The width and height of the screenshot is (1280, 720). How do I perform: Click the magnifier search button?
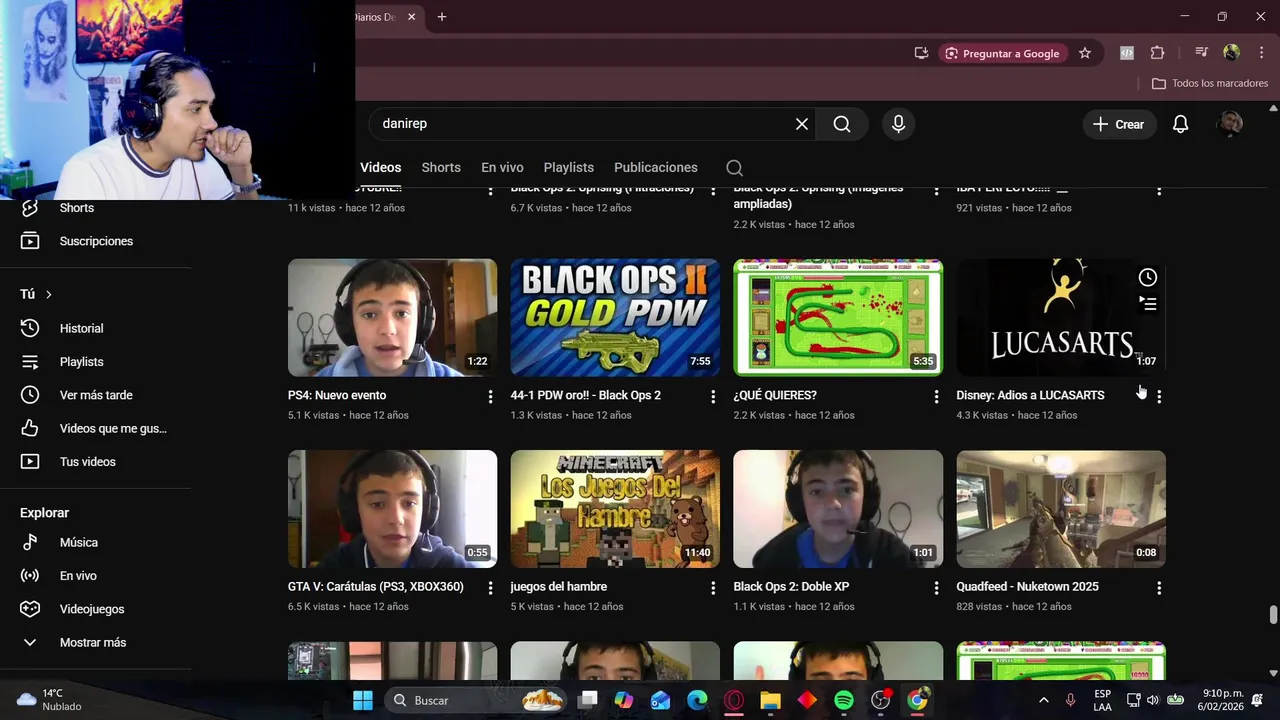(x=842, y=124)
